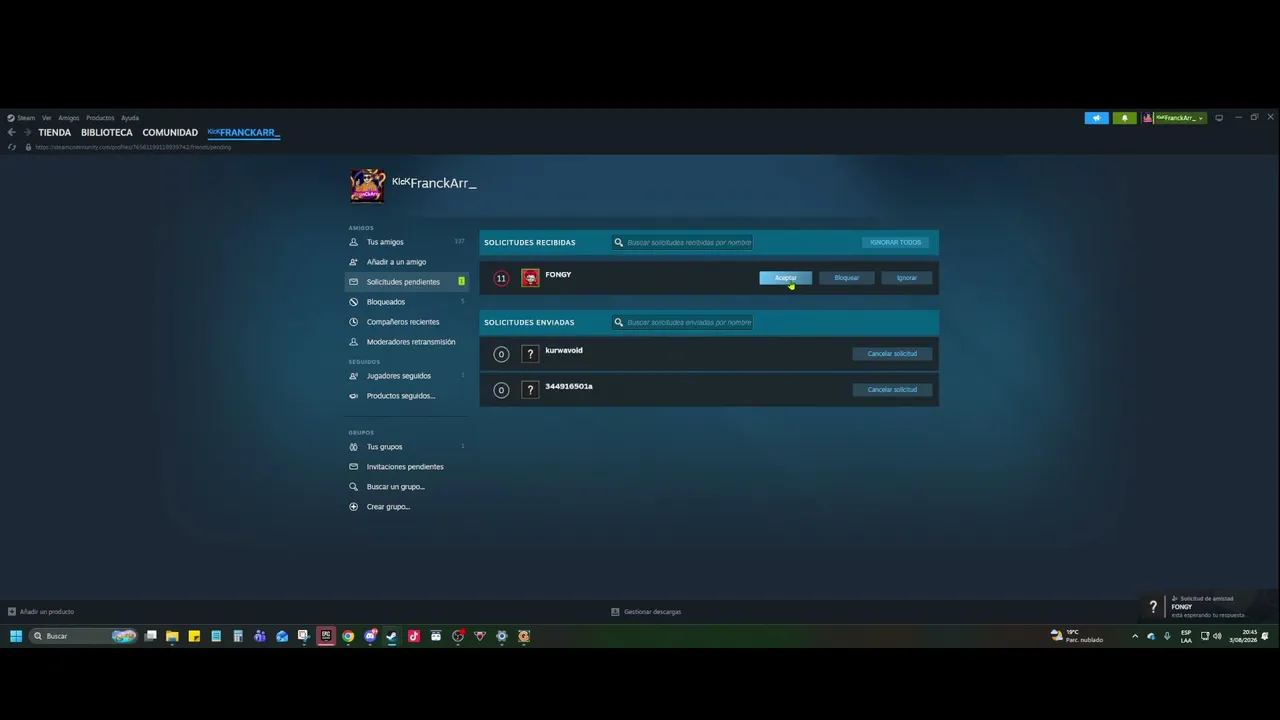Image resolution: width=1280 pixels, height=720 pixels.
Task: Select Solicitudes pendientes in sidebar
Action: 406,282
